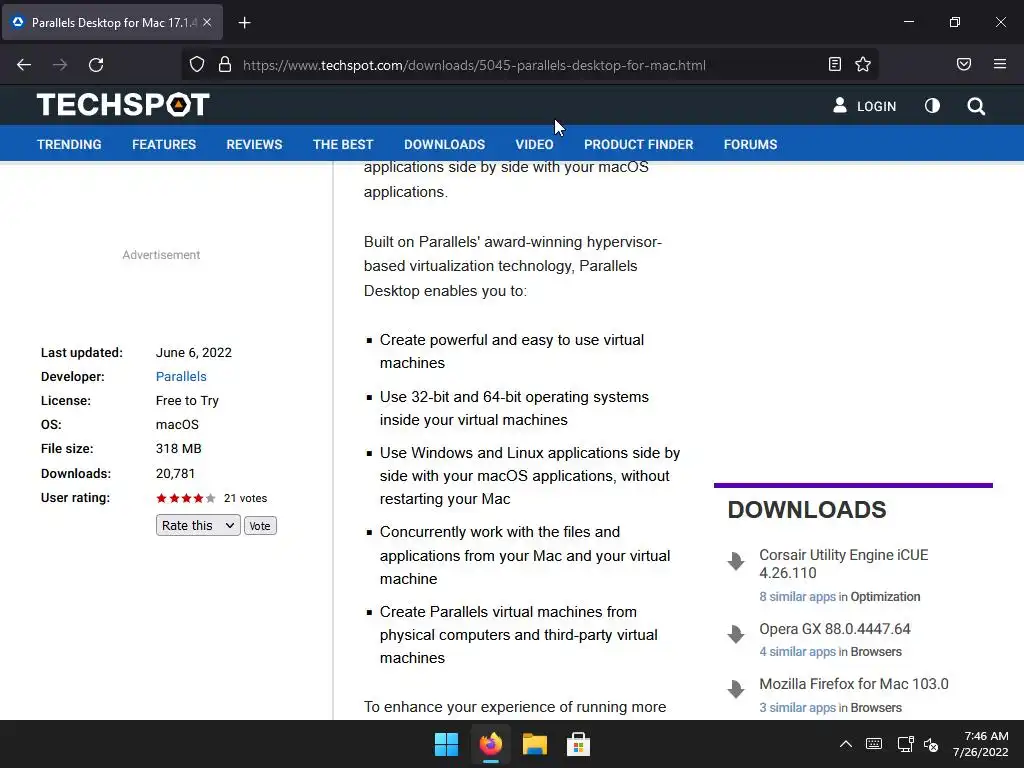The width and height of the screenshot is (1024, 768).
Task: Open the Firefox hamburger menu
Action: [1000, 64]
